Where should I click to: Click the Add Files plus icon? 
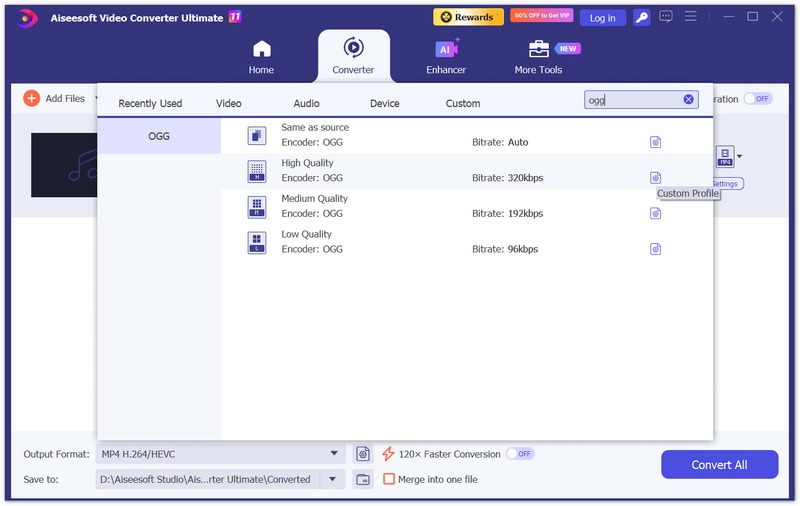(31, 98)
